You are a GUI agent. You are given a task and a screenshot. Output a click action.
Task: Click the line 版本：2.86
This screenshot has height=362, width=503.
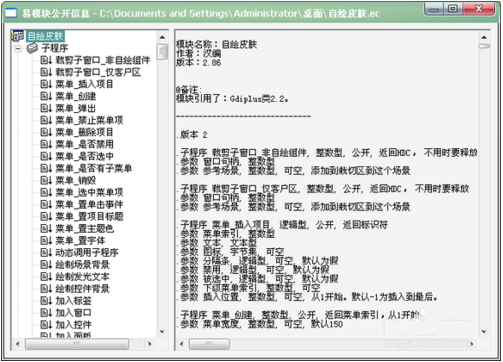(x=198, y=62)
